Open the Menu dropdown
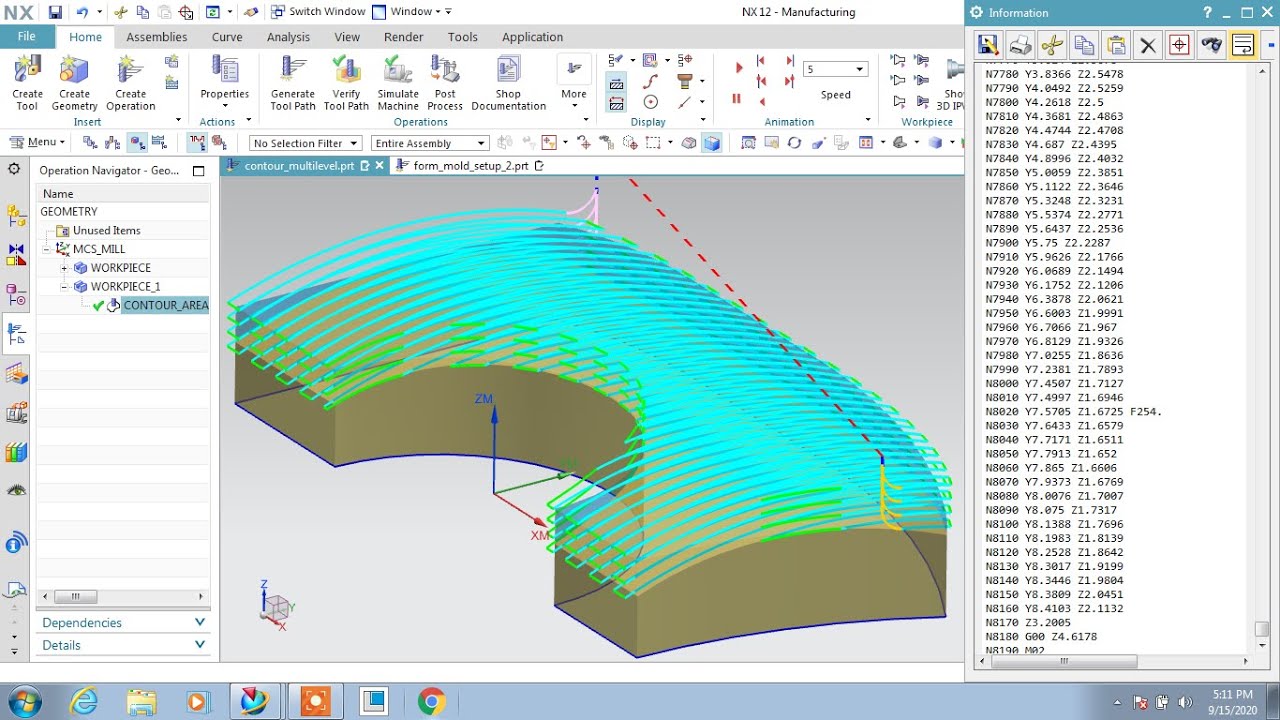This screenshot has height=720, width=1280. pos(37,142)
